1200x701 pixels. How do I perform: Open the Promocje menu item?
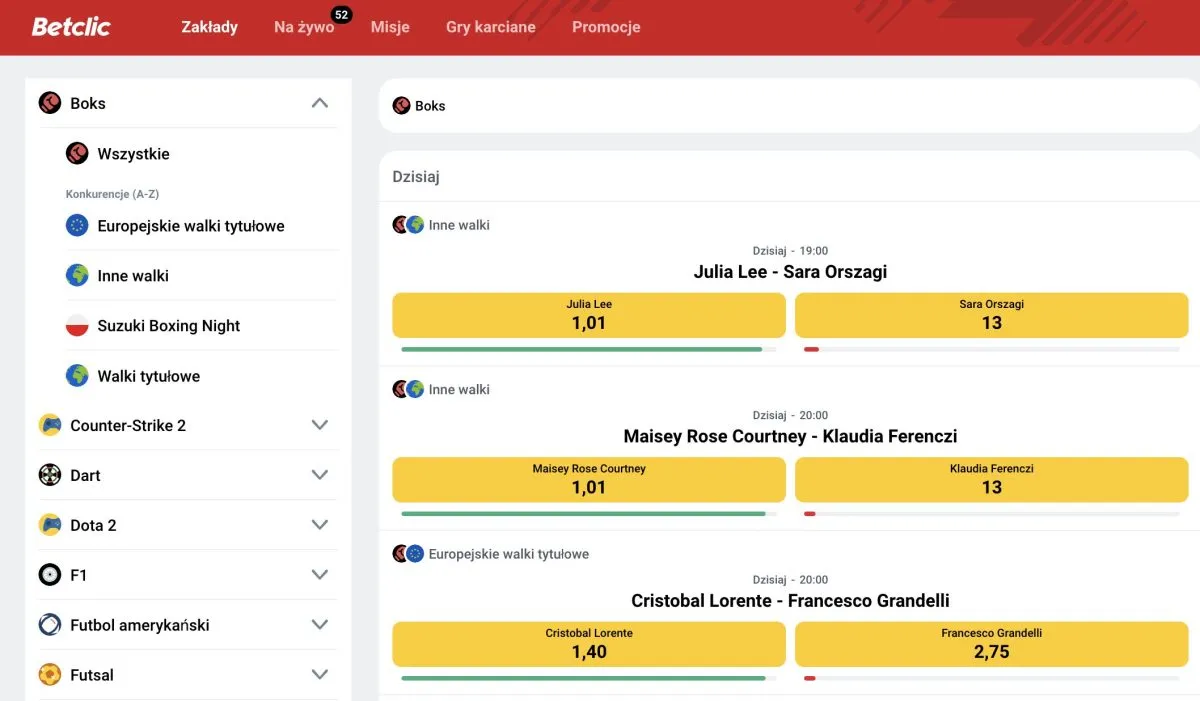coord(606,27)
